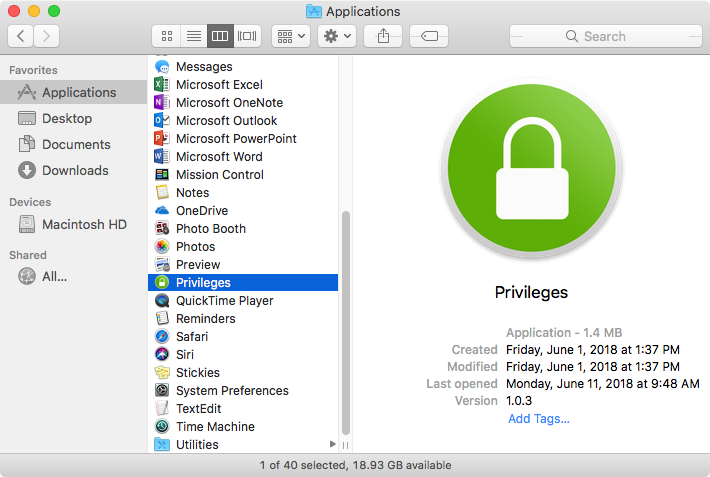Click the TextEdit app icon
Image resolution: width=710 pixels, height=477 pixels.
click(162, 409)
